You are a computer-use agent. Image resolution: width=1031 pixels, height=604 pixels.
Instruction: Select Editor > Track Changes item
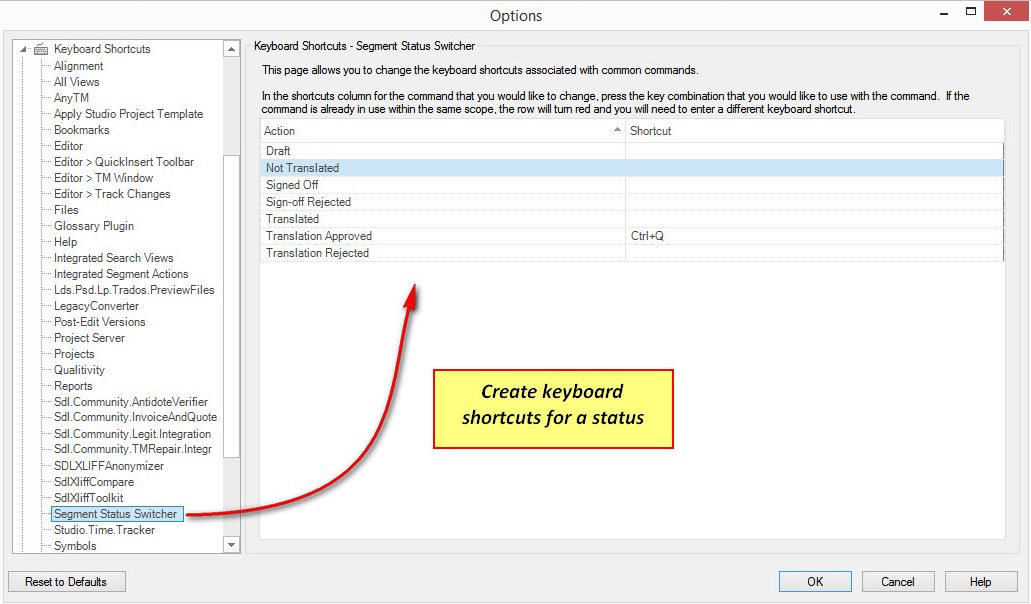point(112,194)
